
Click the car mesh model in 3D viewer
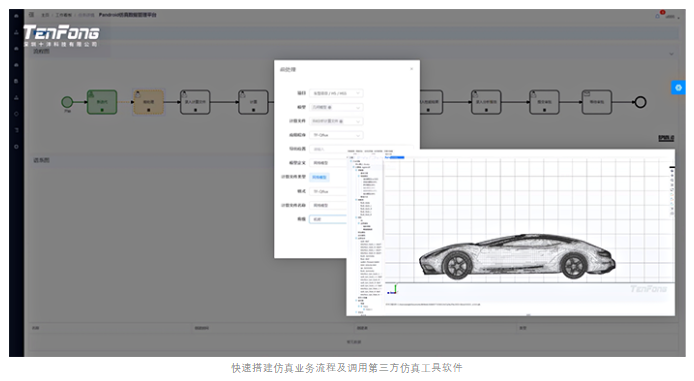tap(517, 257)
